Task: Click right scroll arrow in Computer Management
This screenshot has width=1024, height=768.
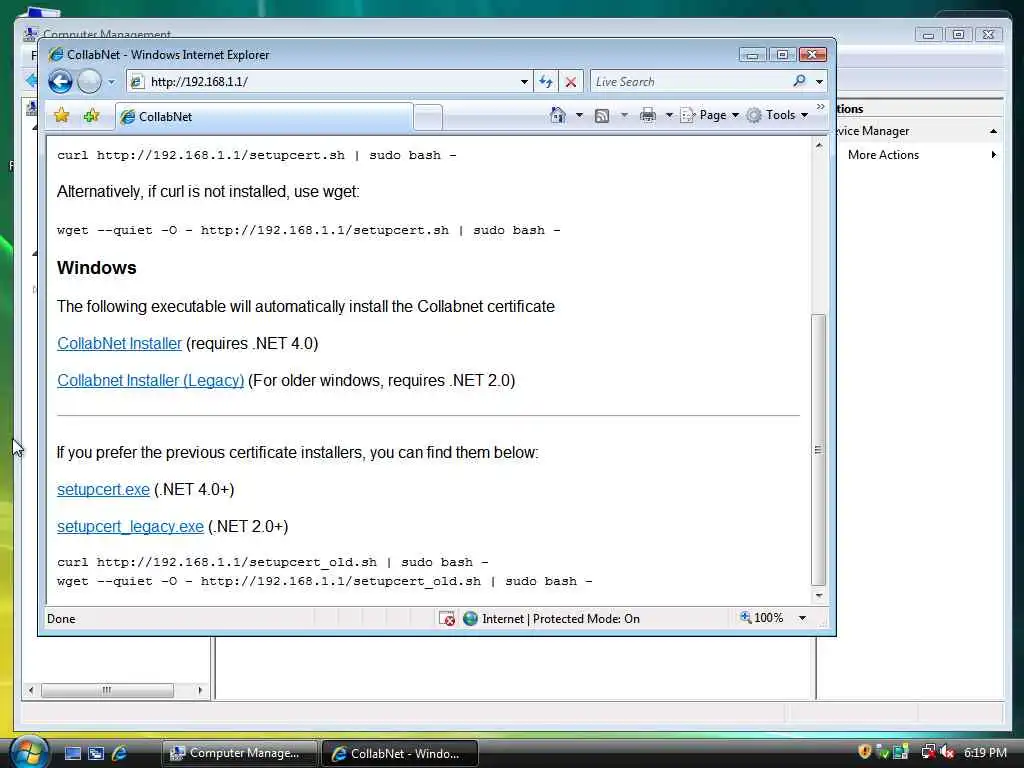Action: (x=200, y=690)
